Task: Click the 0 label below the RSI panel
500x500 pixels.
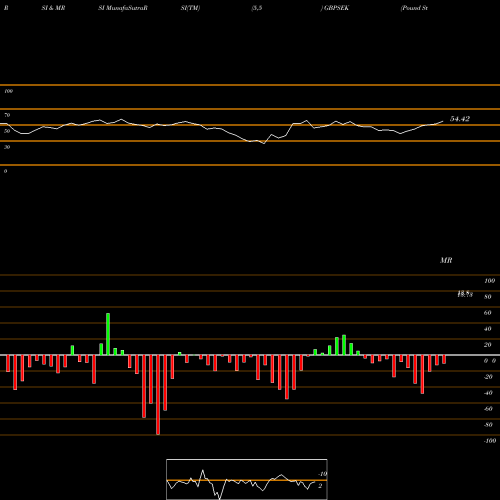Action: click(5, 171)
